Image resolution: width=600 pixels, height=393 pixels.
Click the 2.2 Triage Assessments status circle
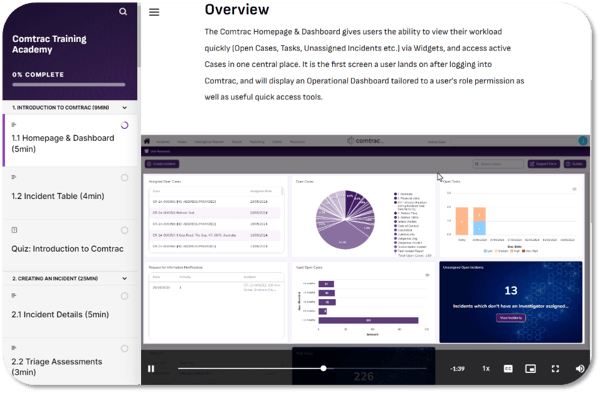click(124, 348)
